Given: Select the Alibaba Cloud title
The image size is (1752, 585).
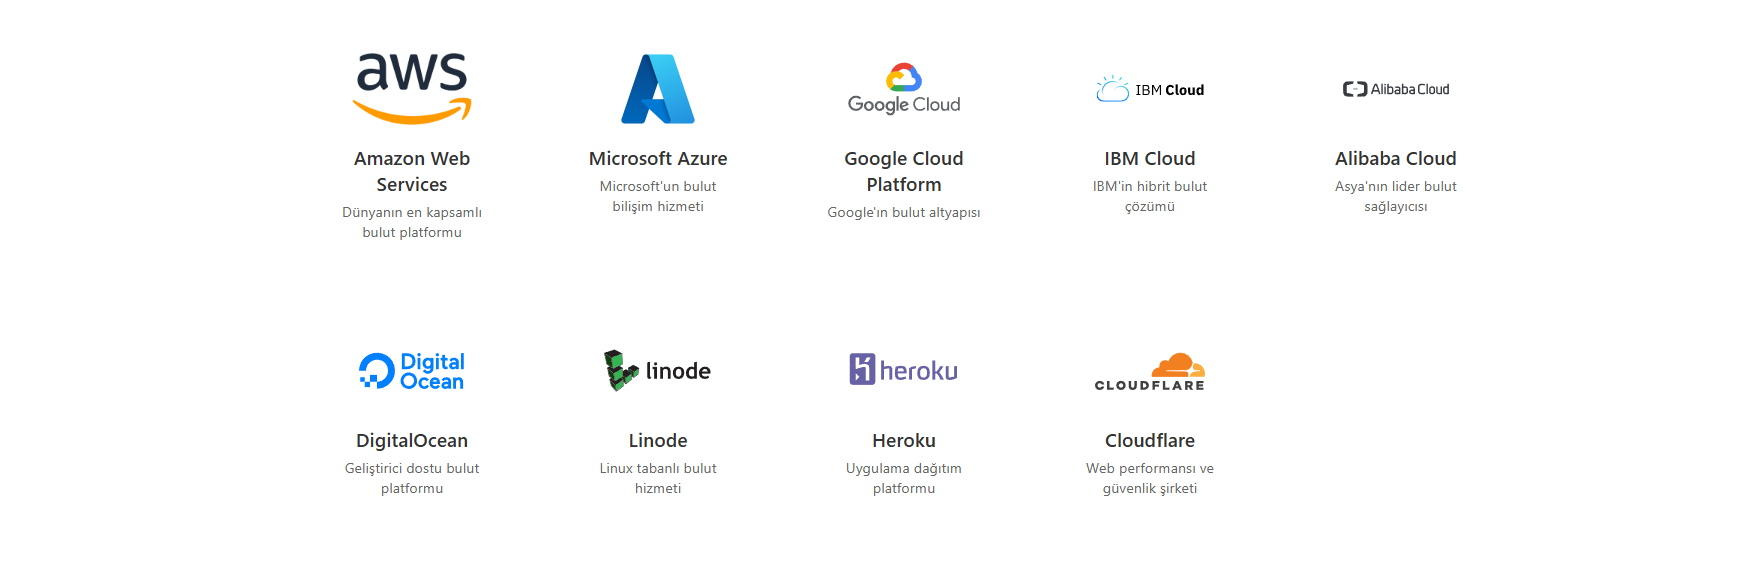Looking at the screenshot, I should 1396,158.
